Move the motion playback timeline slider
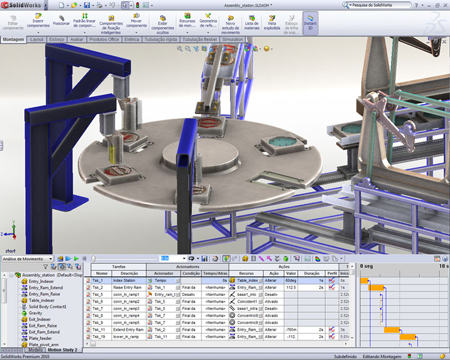The height and width of the screenshot is (360, 450). click(94, 259)
